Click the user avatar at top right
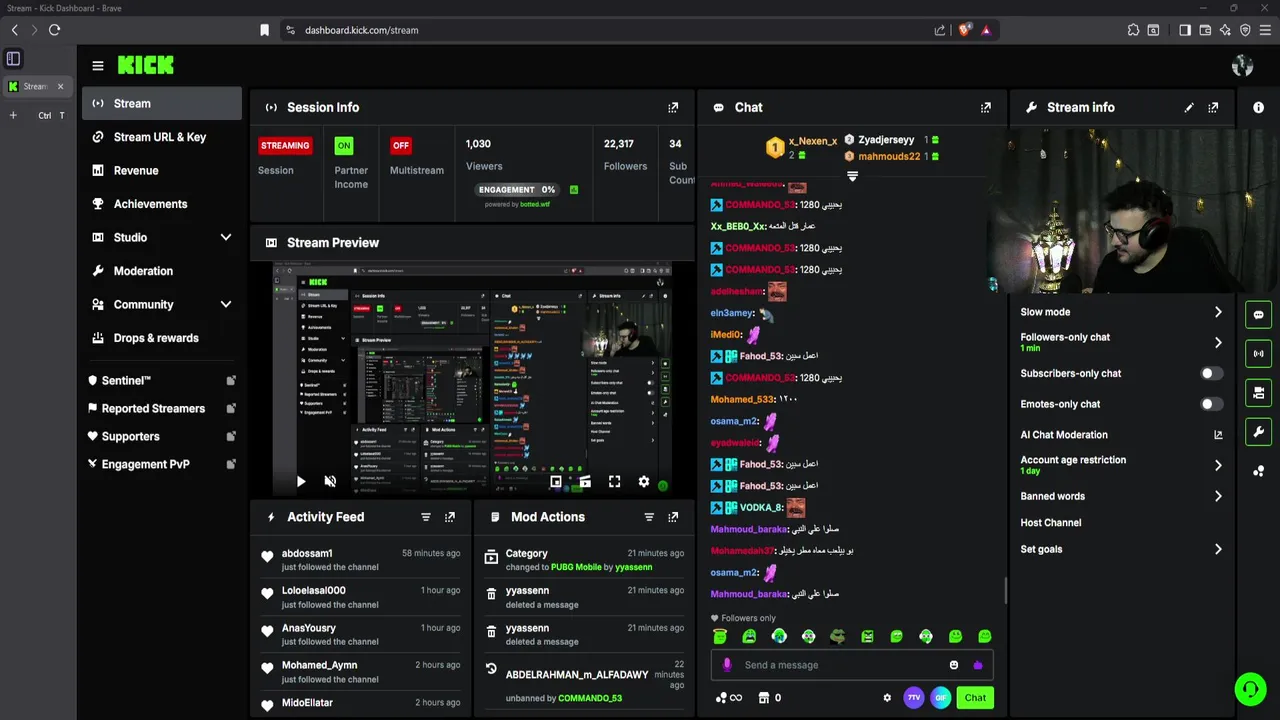The height and width of the screenshot is (720, 1280). 1243,66
